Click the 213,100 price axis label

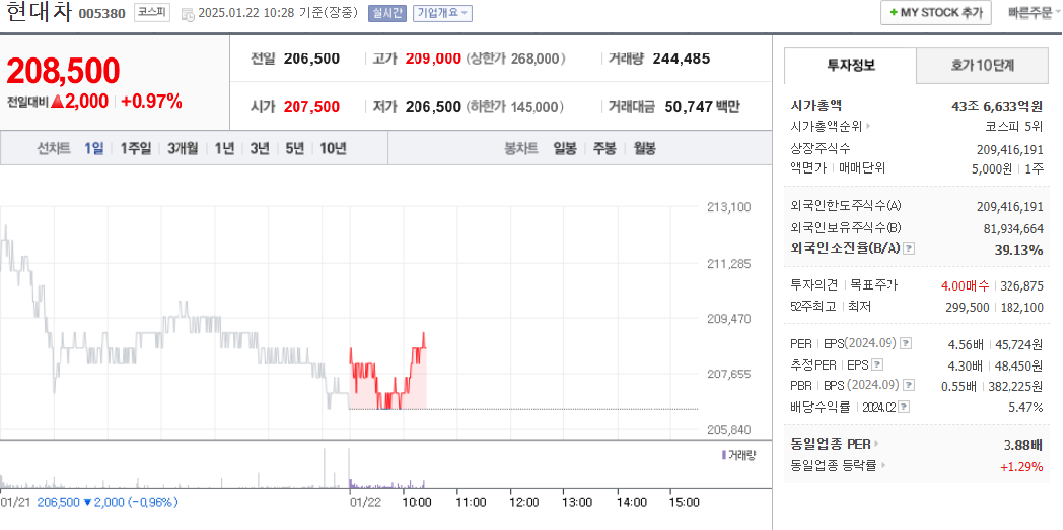(729, 207)
